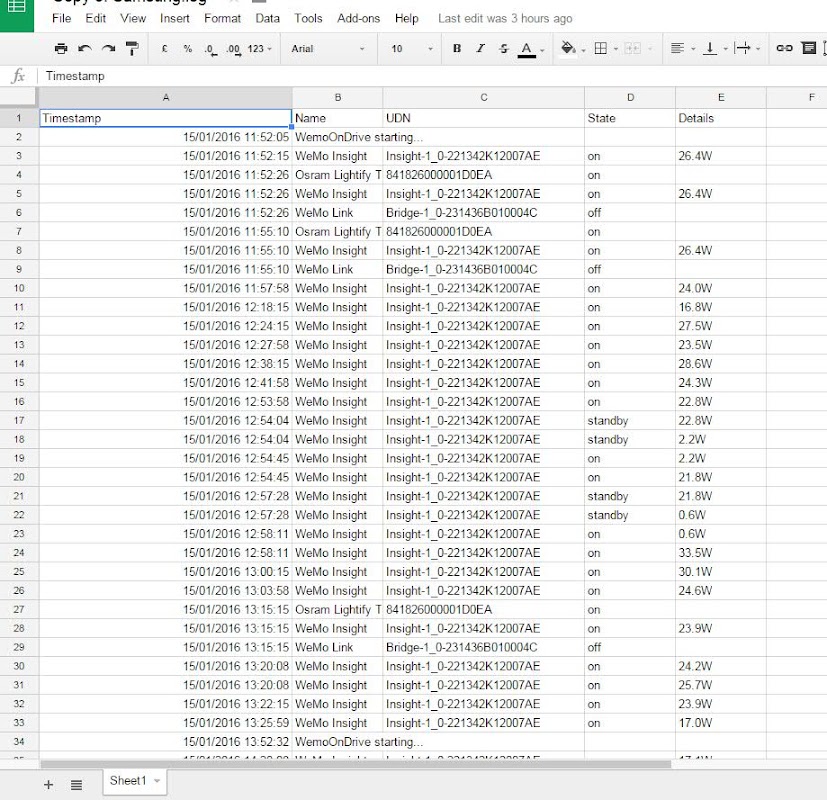Format as percent
Viewport: 827px width, 800px height.
pos(188,49)
